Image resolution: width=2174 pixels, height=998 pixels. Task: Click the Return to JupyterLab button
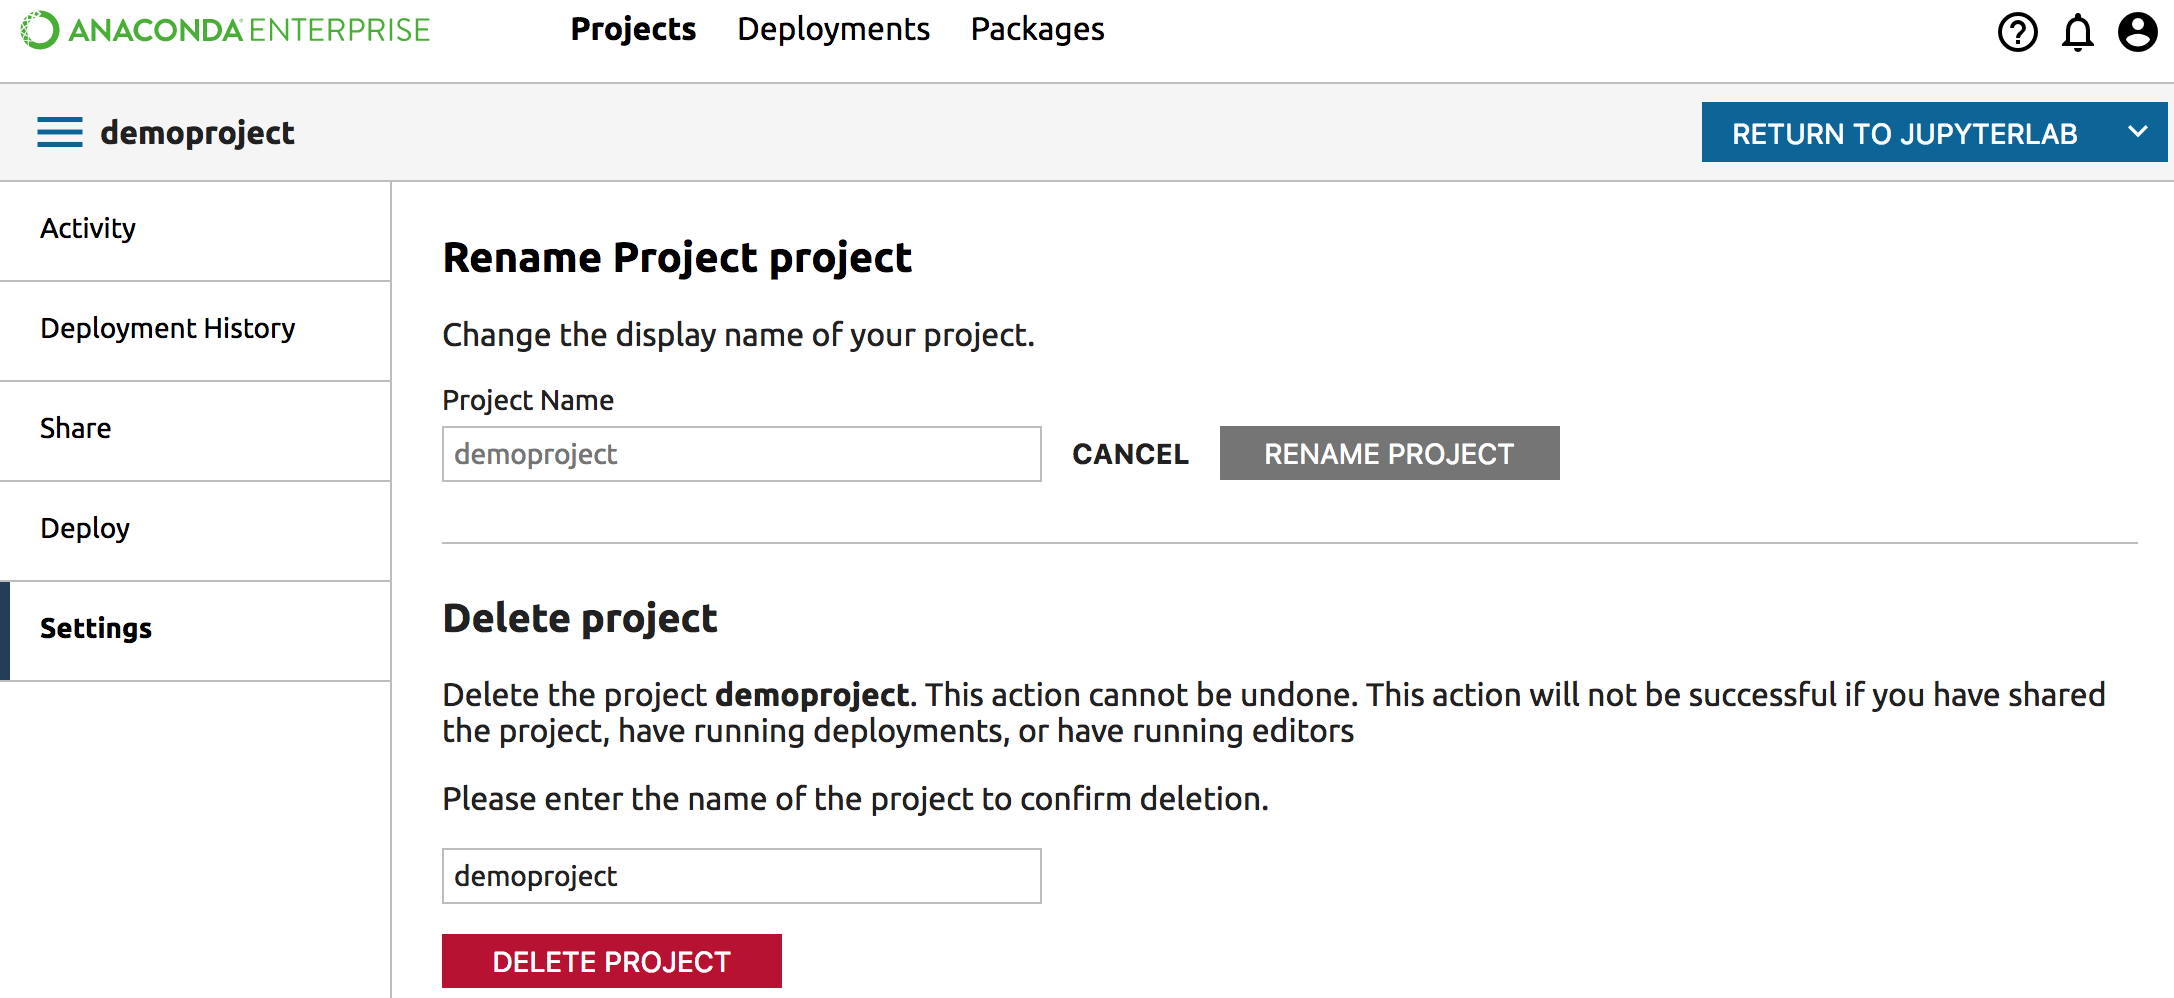[1904, 133]
